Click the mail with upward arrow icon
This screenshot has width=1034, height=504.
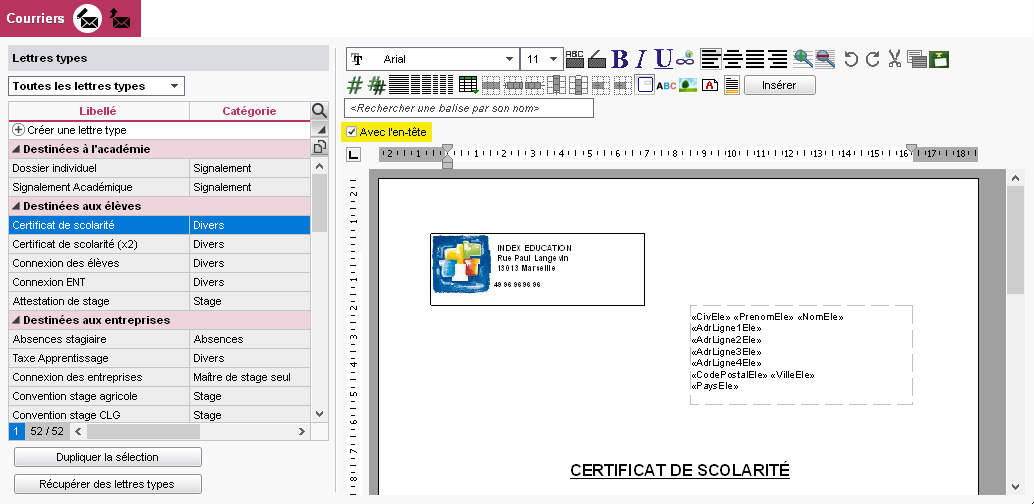tap(120, 18)
